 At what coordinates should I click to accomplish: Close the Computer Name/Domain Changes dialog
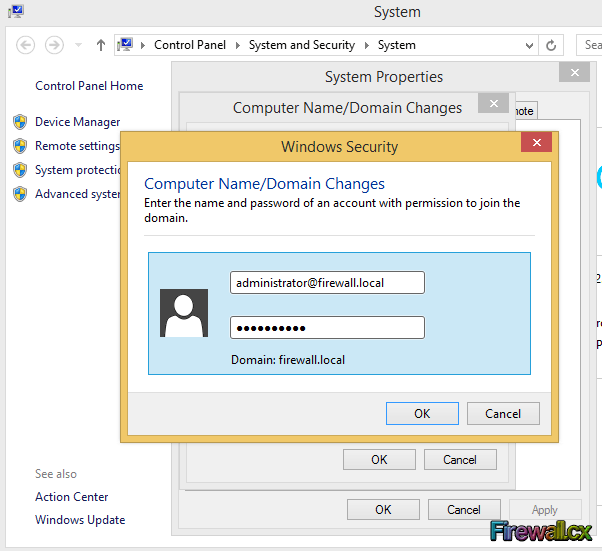pos(494,103)
